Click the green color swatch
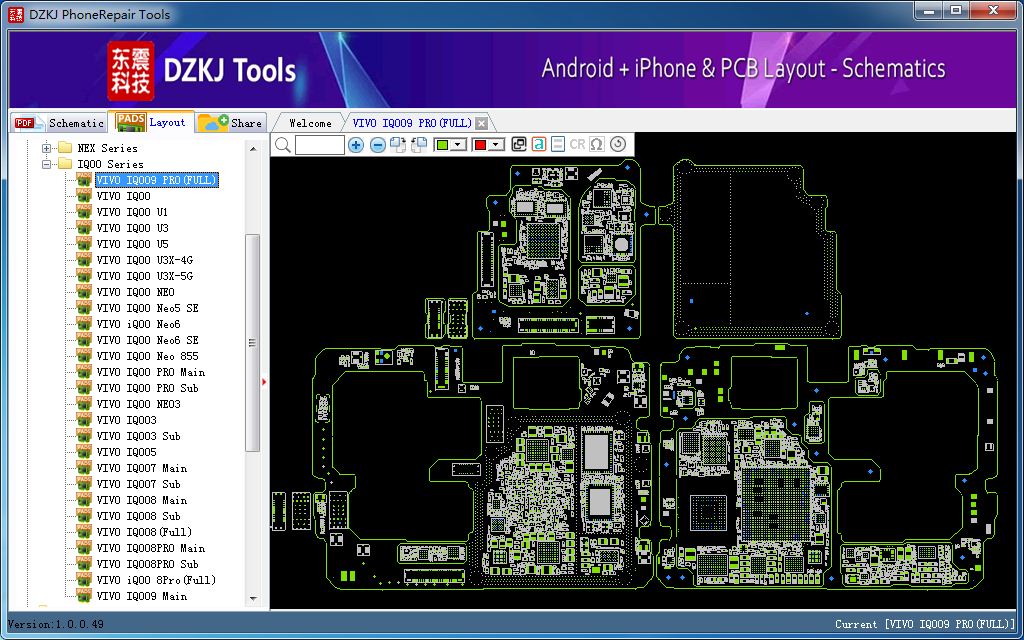The width and height of the screenshot is (1024, 640). tap(442, 145)
